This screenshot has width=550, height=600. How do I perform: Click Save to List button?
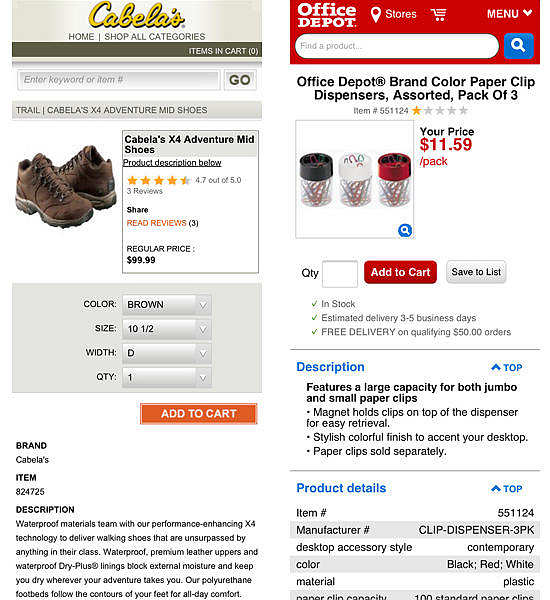(476, 272)
